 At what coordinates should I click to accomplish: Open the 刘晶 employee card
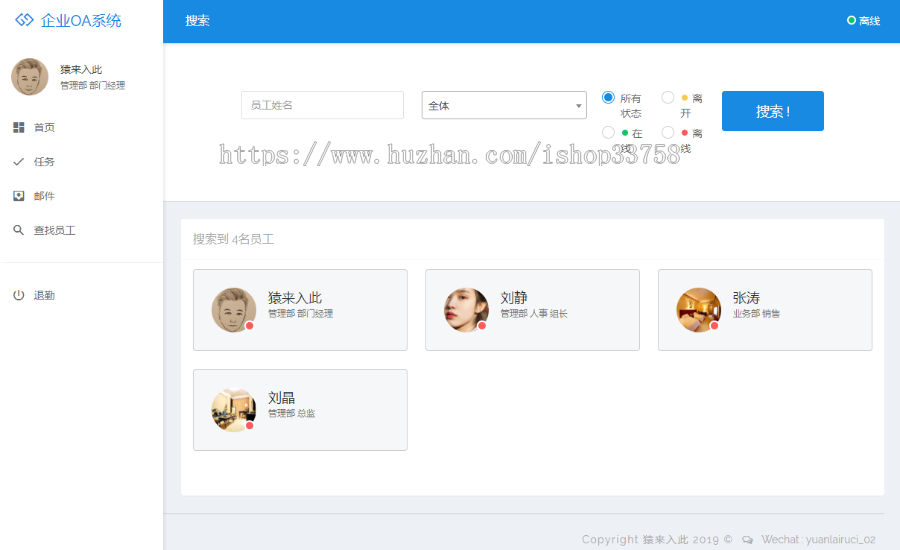300,410
